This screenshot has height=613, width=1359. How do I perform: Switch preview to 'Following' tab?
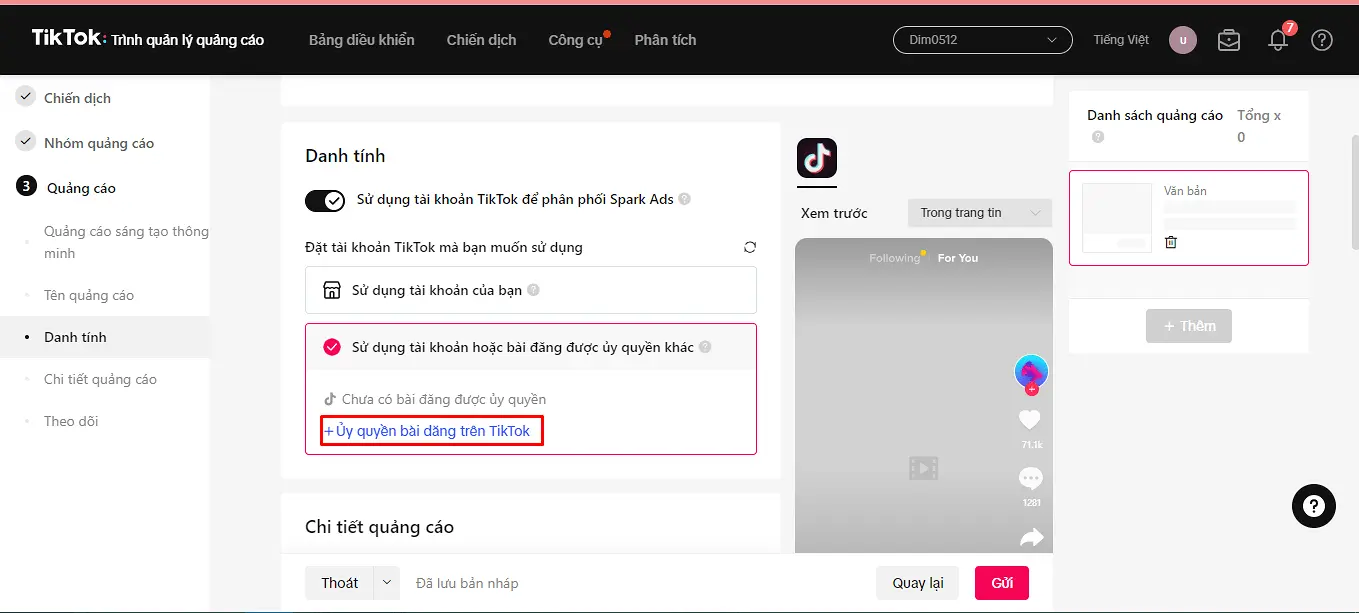pos(895,258)
